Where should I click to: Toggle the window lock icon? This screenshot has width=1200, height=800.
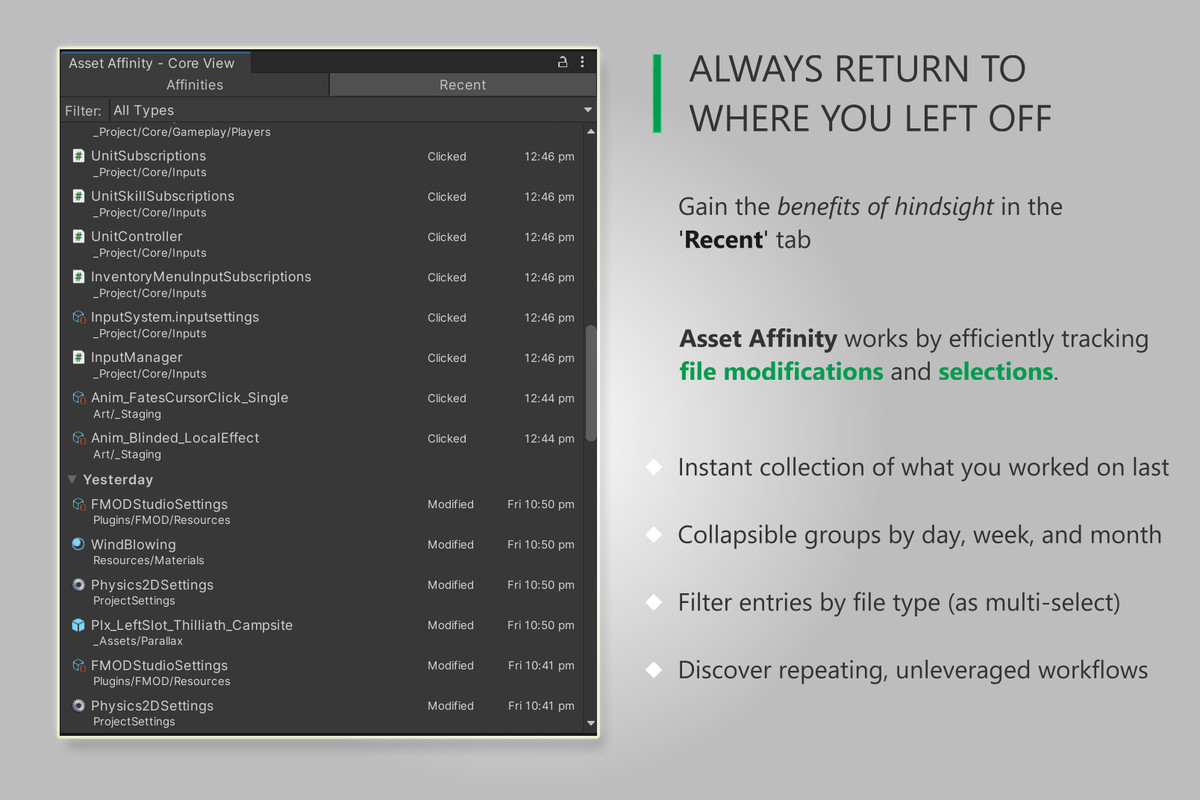point(563,62)
